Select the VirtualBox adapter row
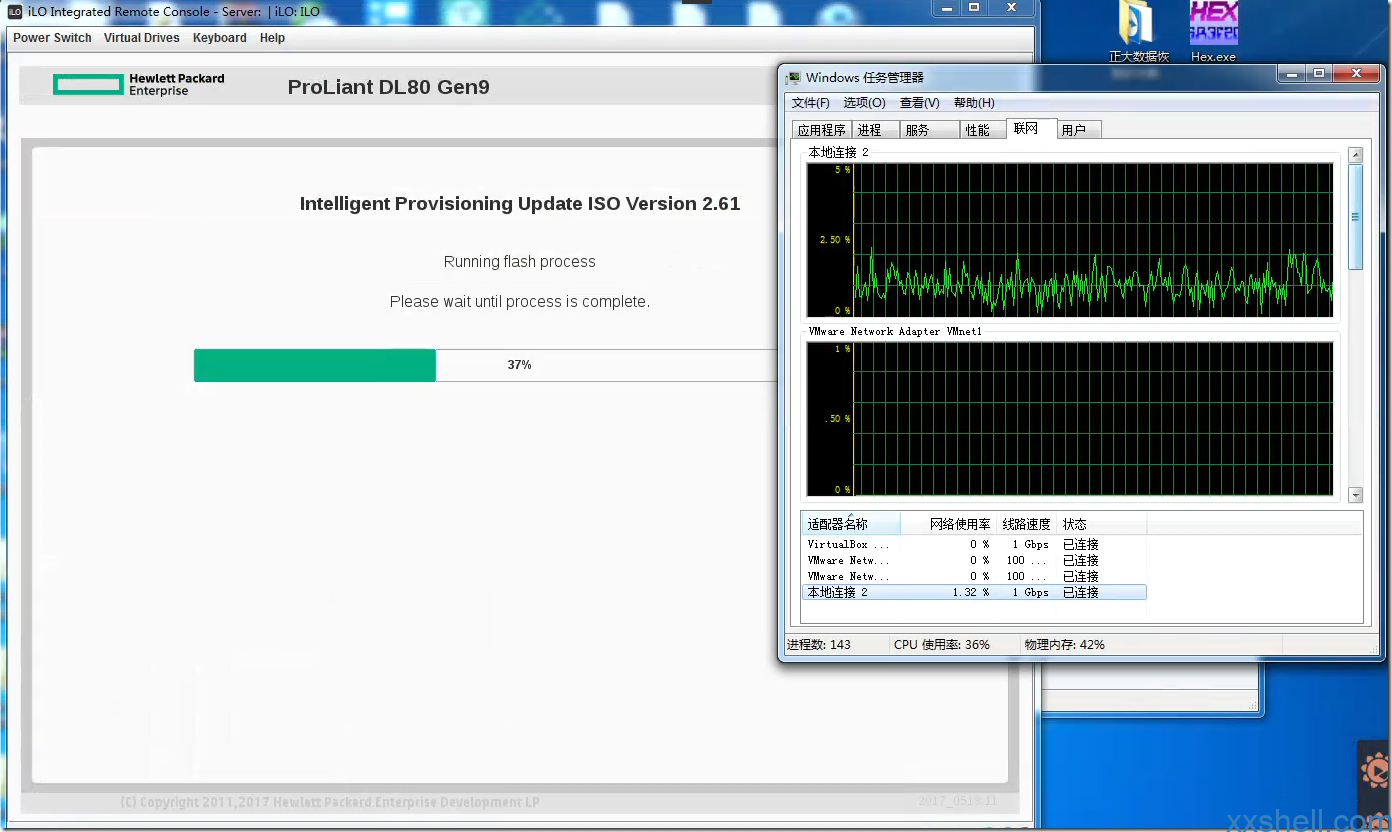1392x832 pixels. coord(848,545)
